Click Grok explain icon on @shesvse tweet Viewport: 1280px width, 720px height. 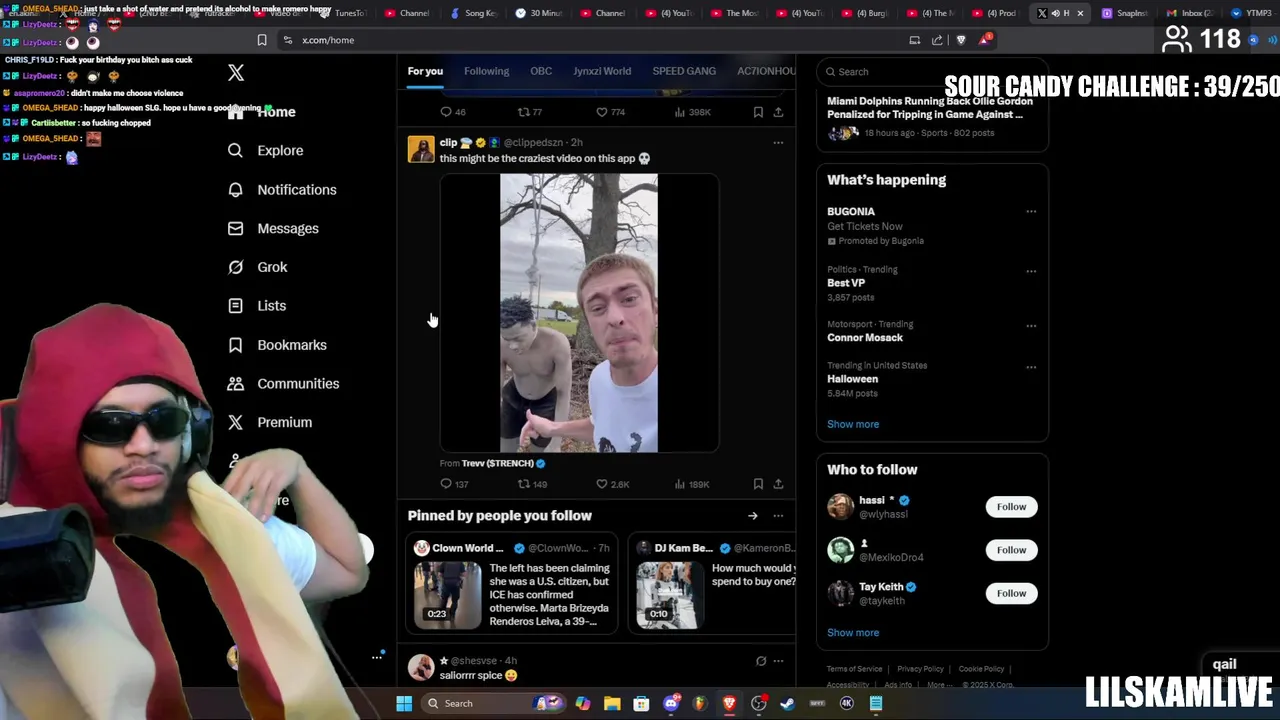click(761, 661)
